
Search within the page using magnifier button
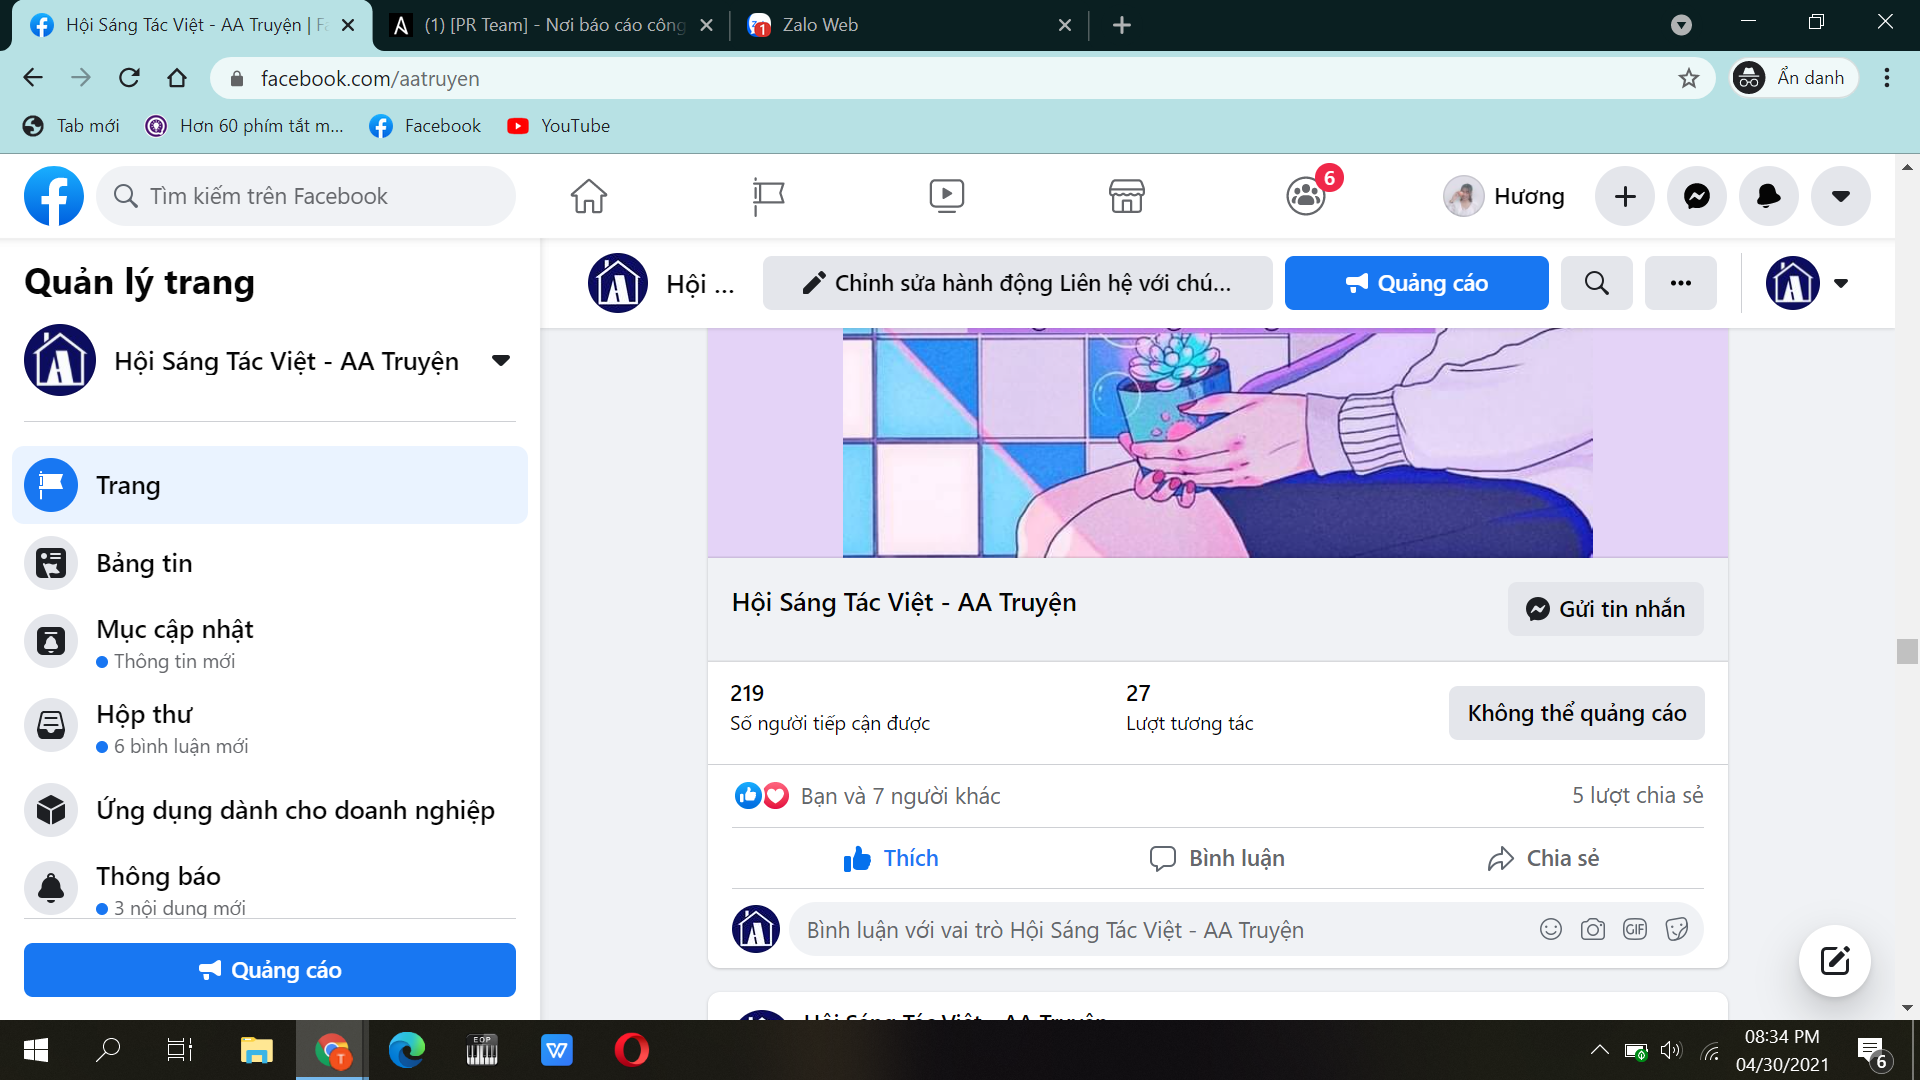(x=1597, y=283)
